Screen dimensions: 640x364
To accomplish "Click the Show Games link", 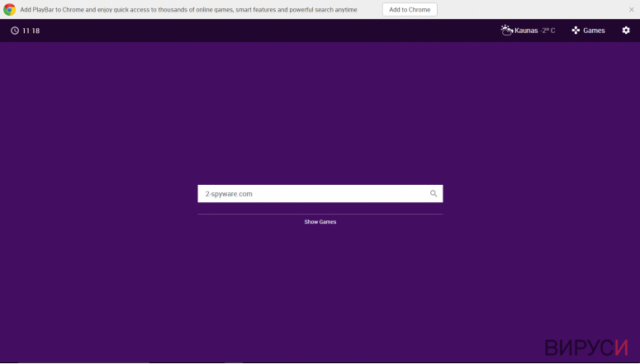I will pyautogui.click(x=320, y=222).
